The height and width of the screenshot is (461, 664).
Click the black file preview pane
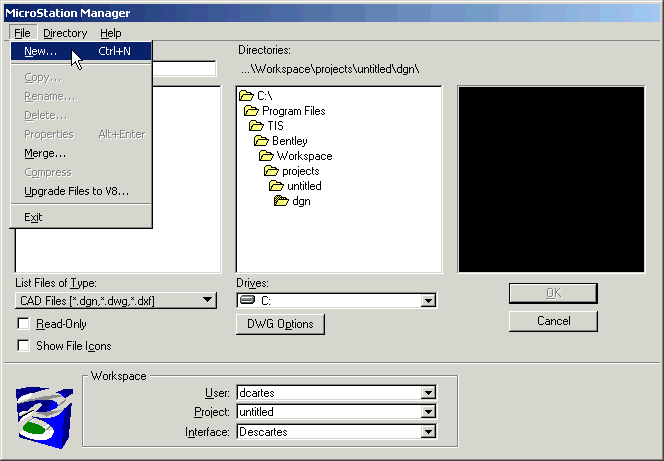[551, 179]
